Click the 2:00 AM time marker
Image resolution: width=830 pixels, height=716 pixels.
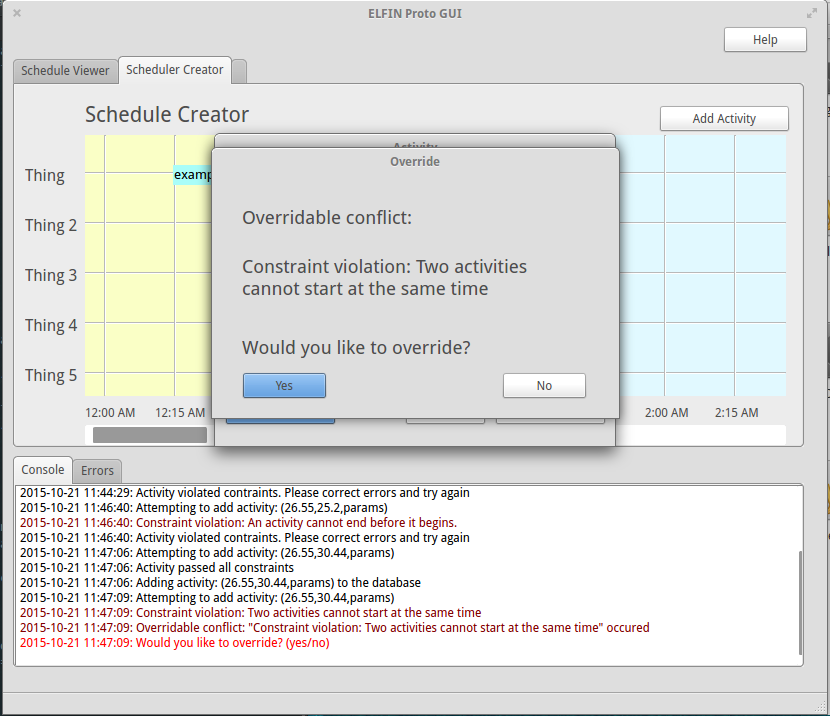(x=666, y=412)
